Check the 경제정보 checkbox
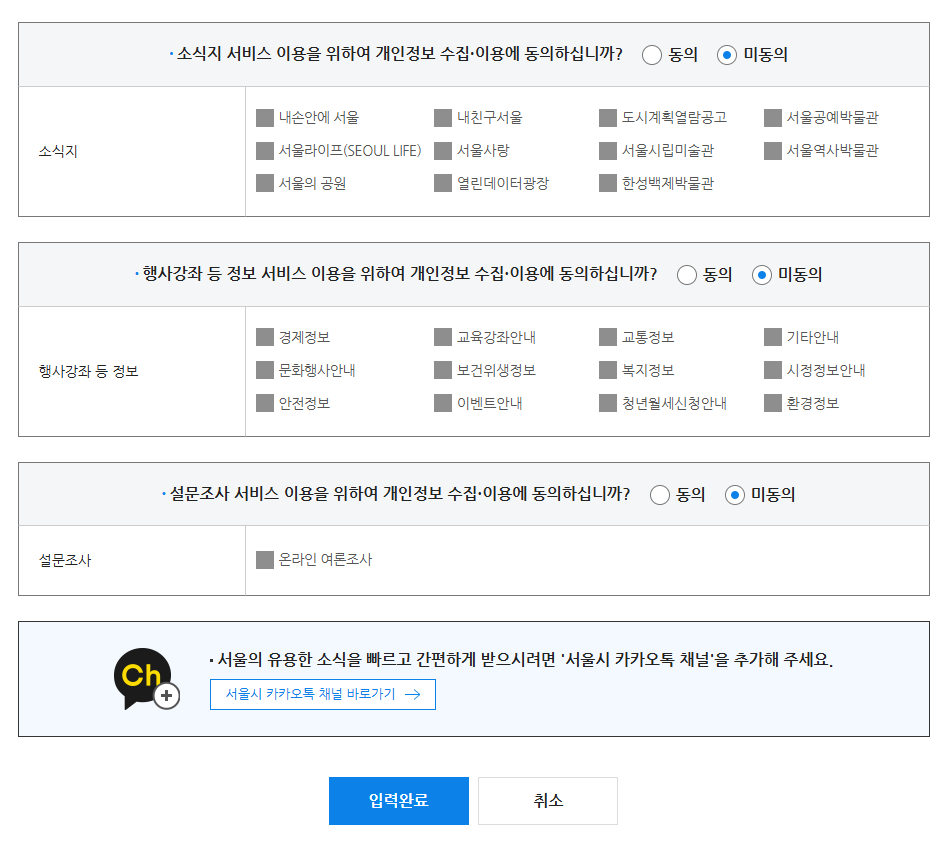The image size is (950, 845). tap(265, 337)
